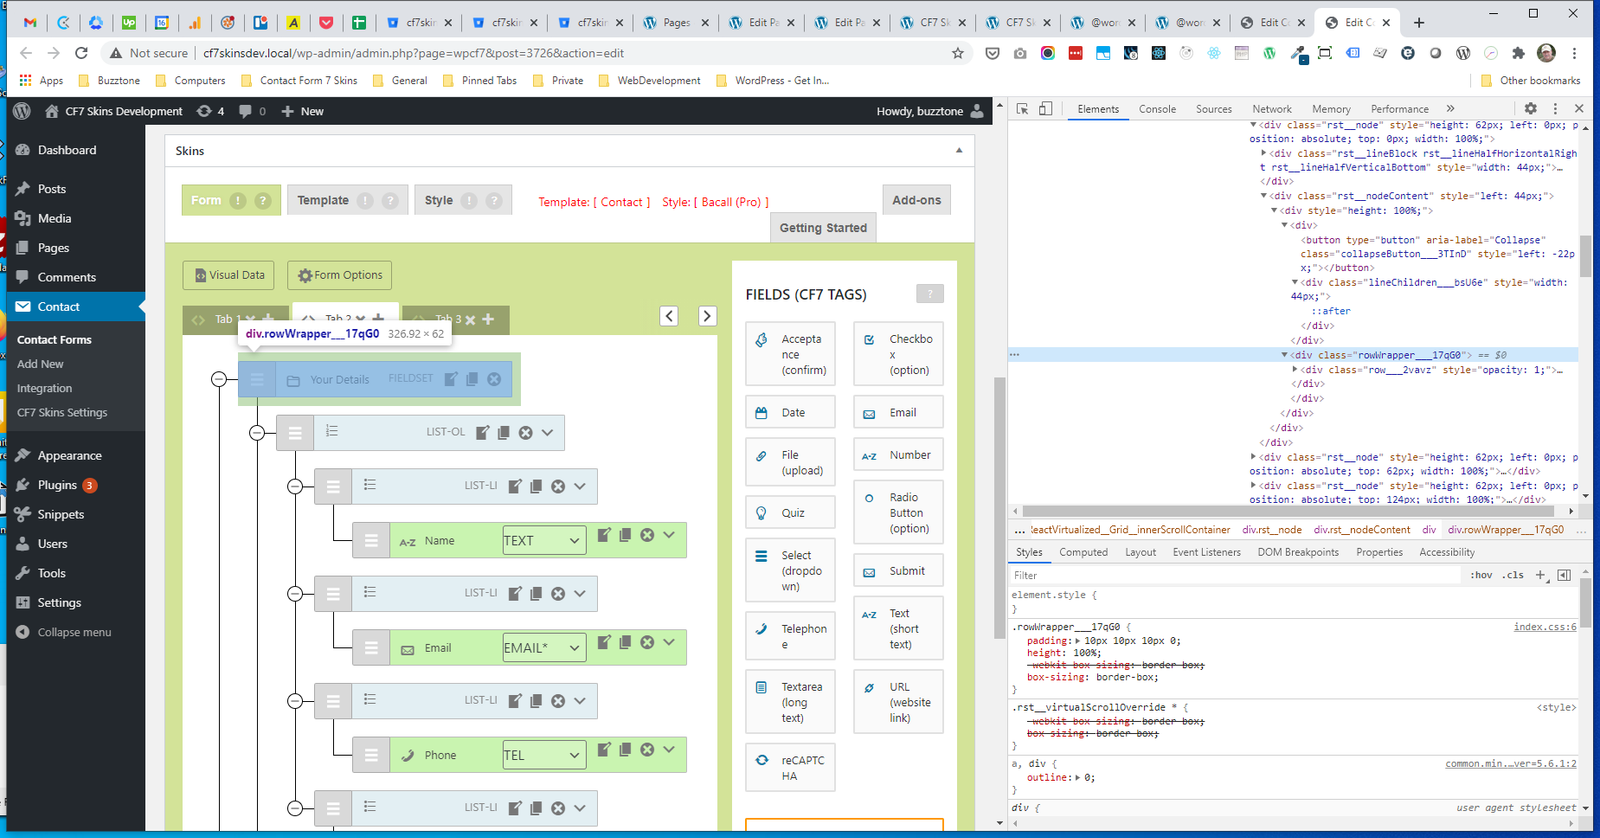Click the DevTools inspect element icon
The height and width of the screenshot is (838, 1600).
point(1023,109)
